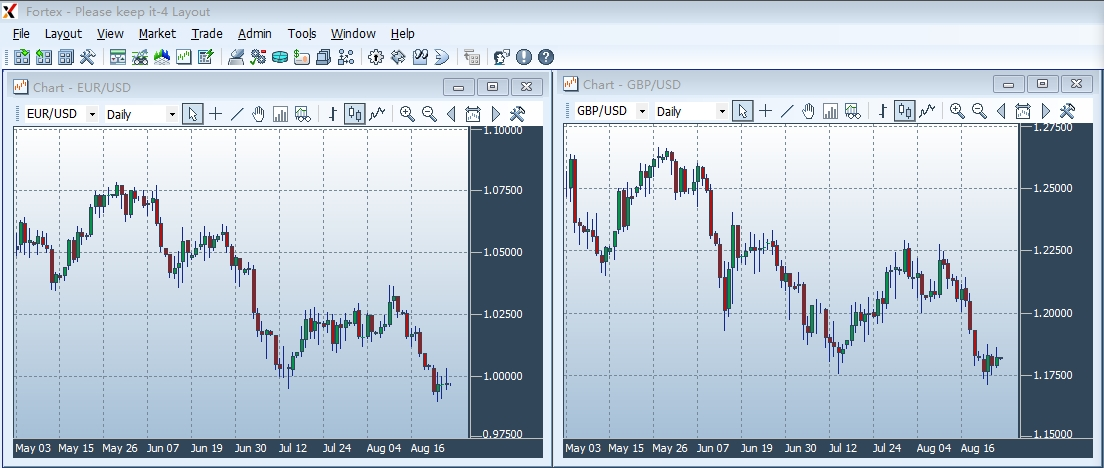Click the mountain area chart icon in main toolbar
This screenshot has height=468, width=1104.
[x=161, y=57]
